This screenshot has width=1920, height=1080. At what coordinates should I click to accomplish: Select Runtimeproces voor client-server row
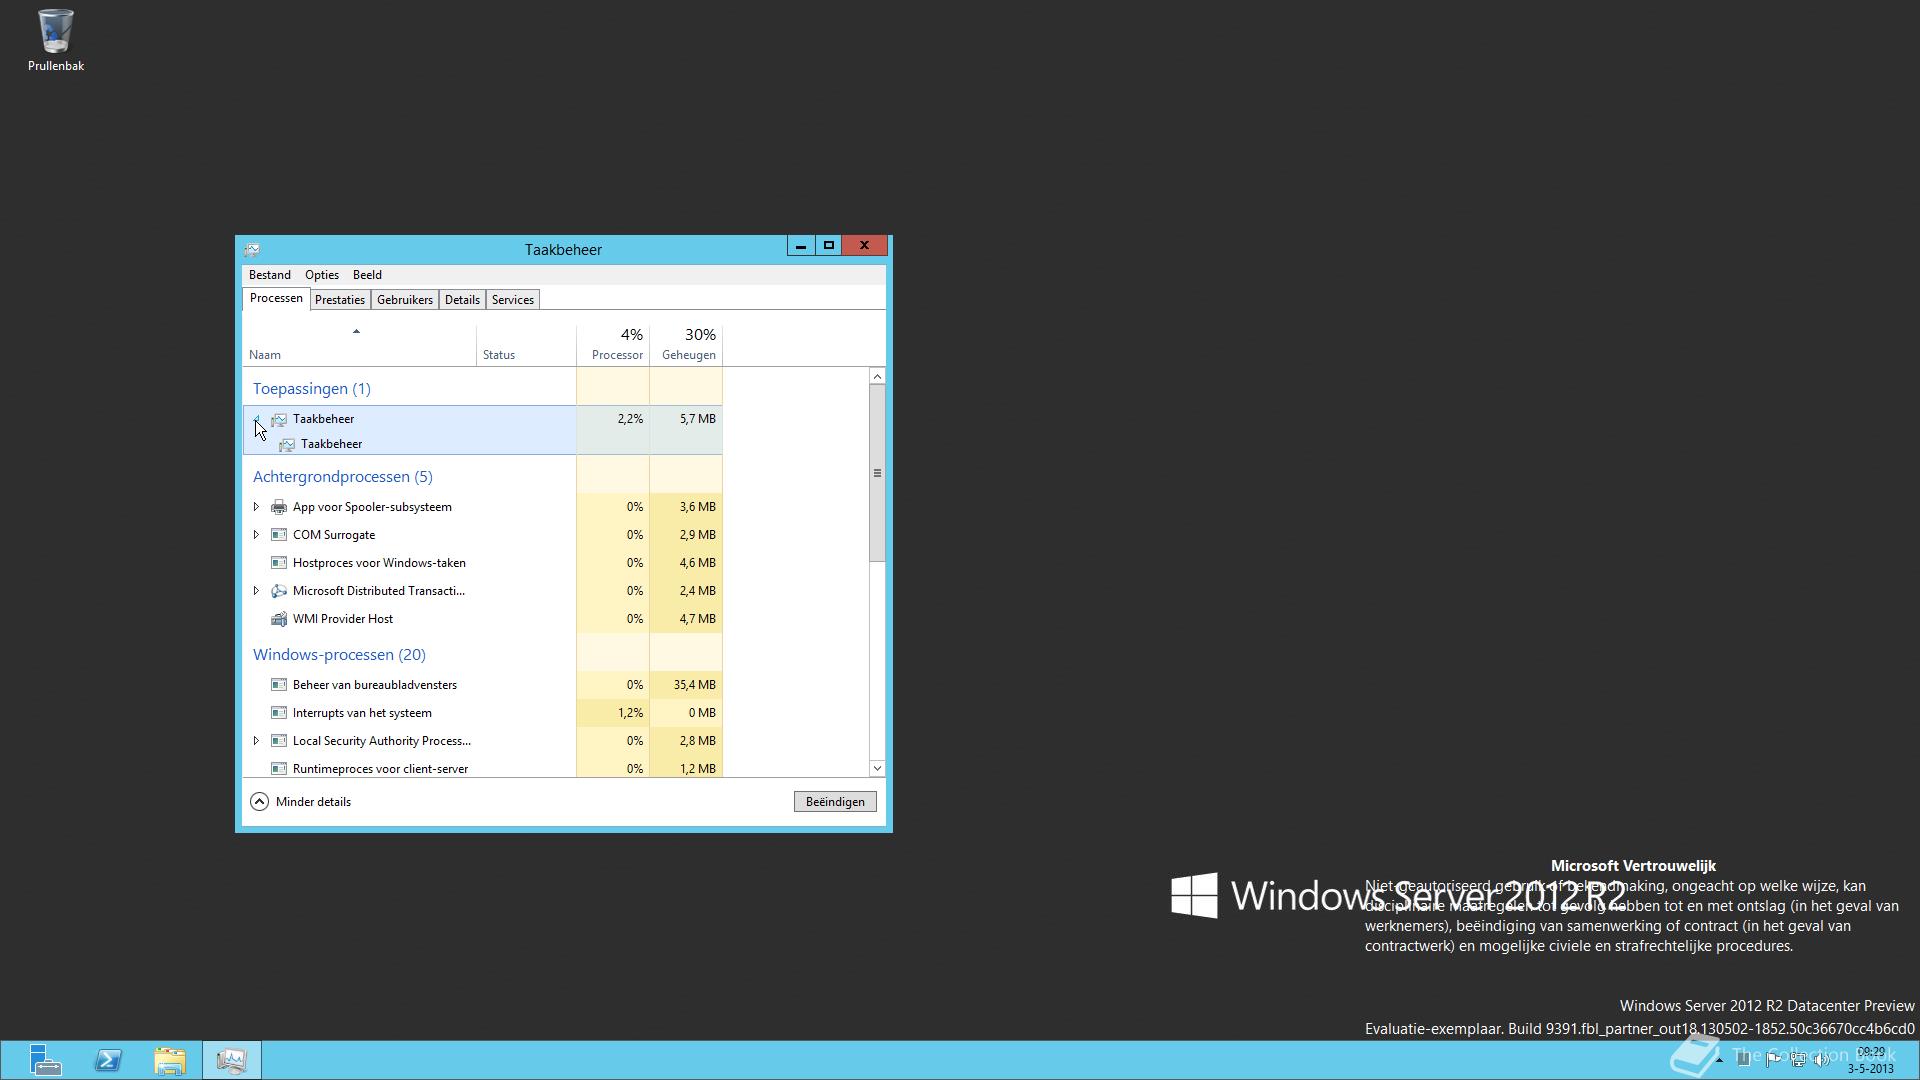coord(483,769)
